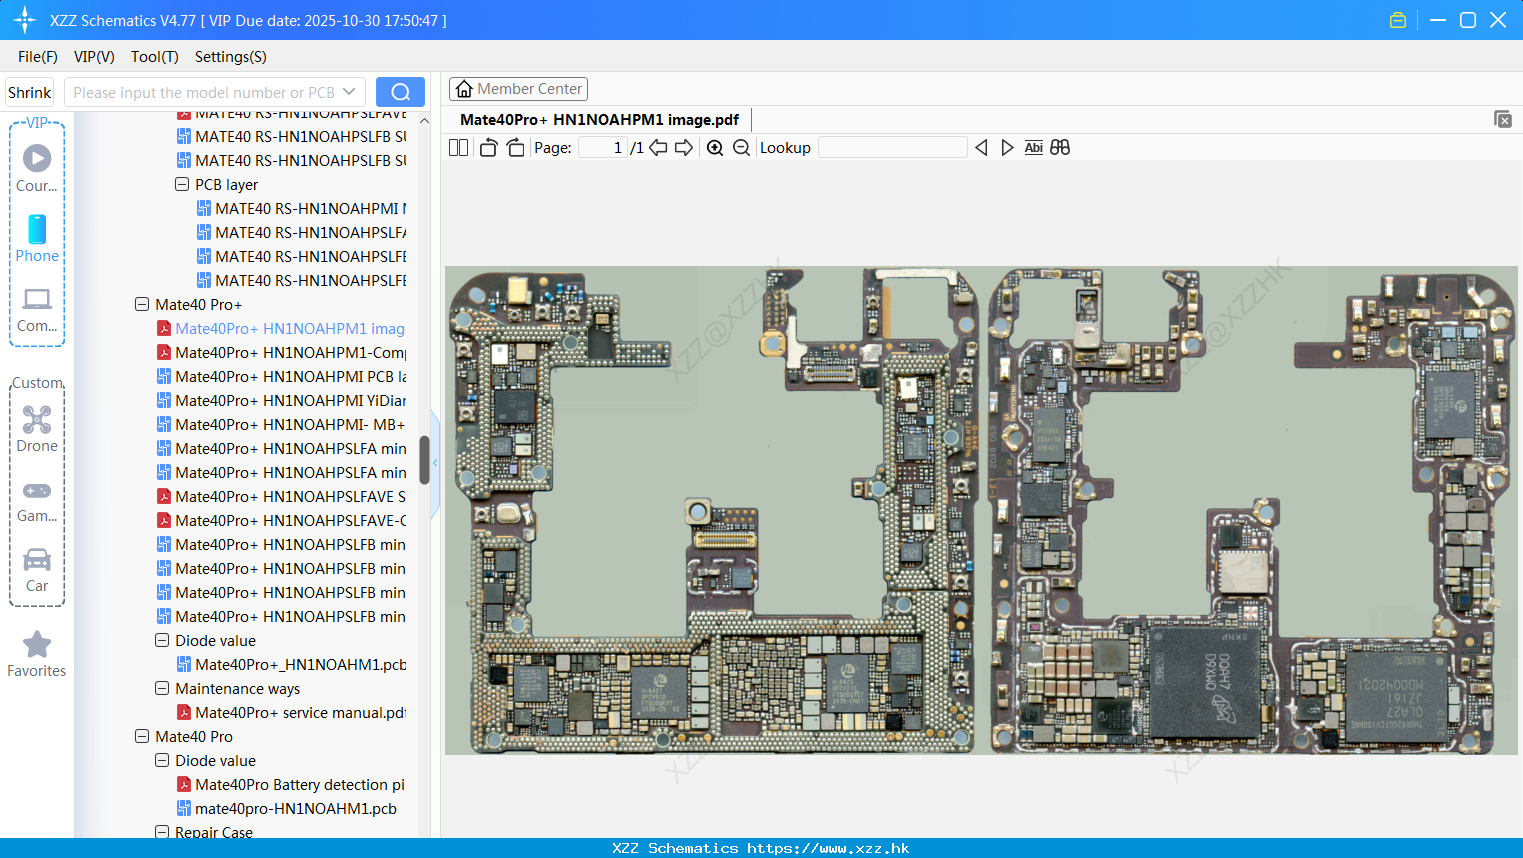Open Mate40Pro+_HN1NOAHM1.pcb diode file

coord(291,664)
